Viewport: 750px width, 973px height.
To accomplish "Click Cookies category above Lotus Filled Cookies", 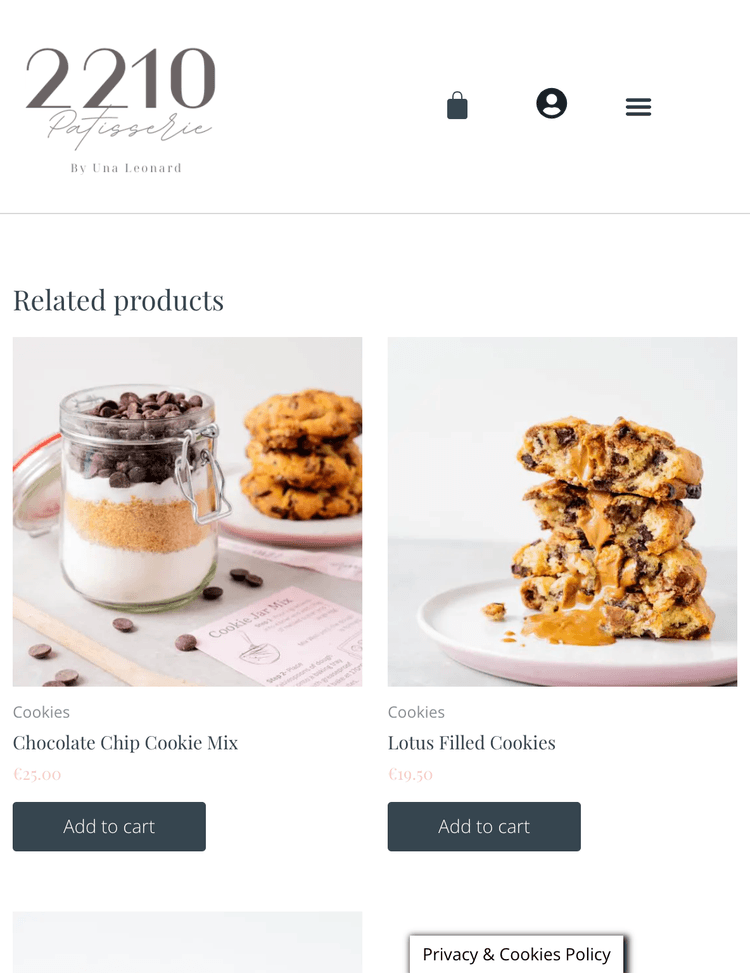I will tap(416, 712).
